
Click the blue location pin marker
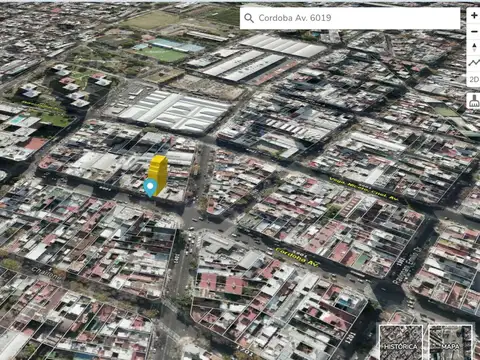[151, 188]
